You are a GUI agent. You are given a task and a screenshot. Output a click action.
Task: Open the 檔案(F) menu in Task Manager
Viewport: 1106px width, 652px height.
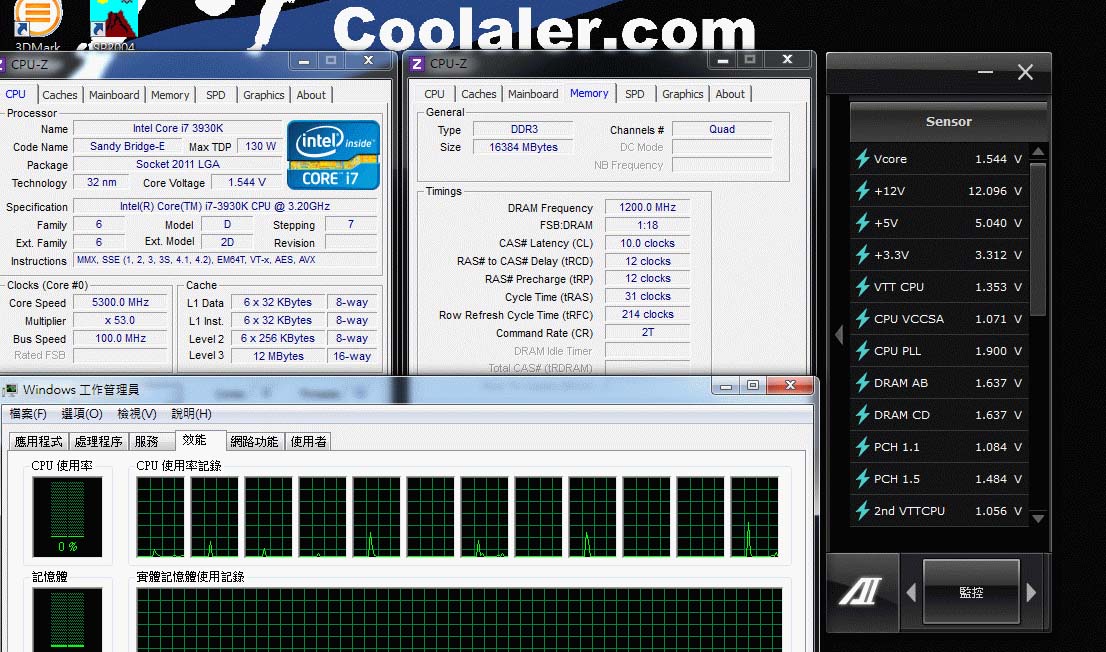(28, 414)
